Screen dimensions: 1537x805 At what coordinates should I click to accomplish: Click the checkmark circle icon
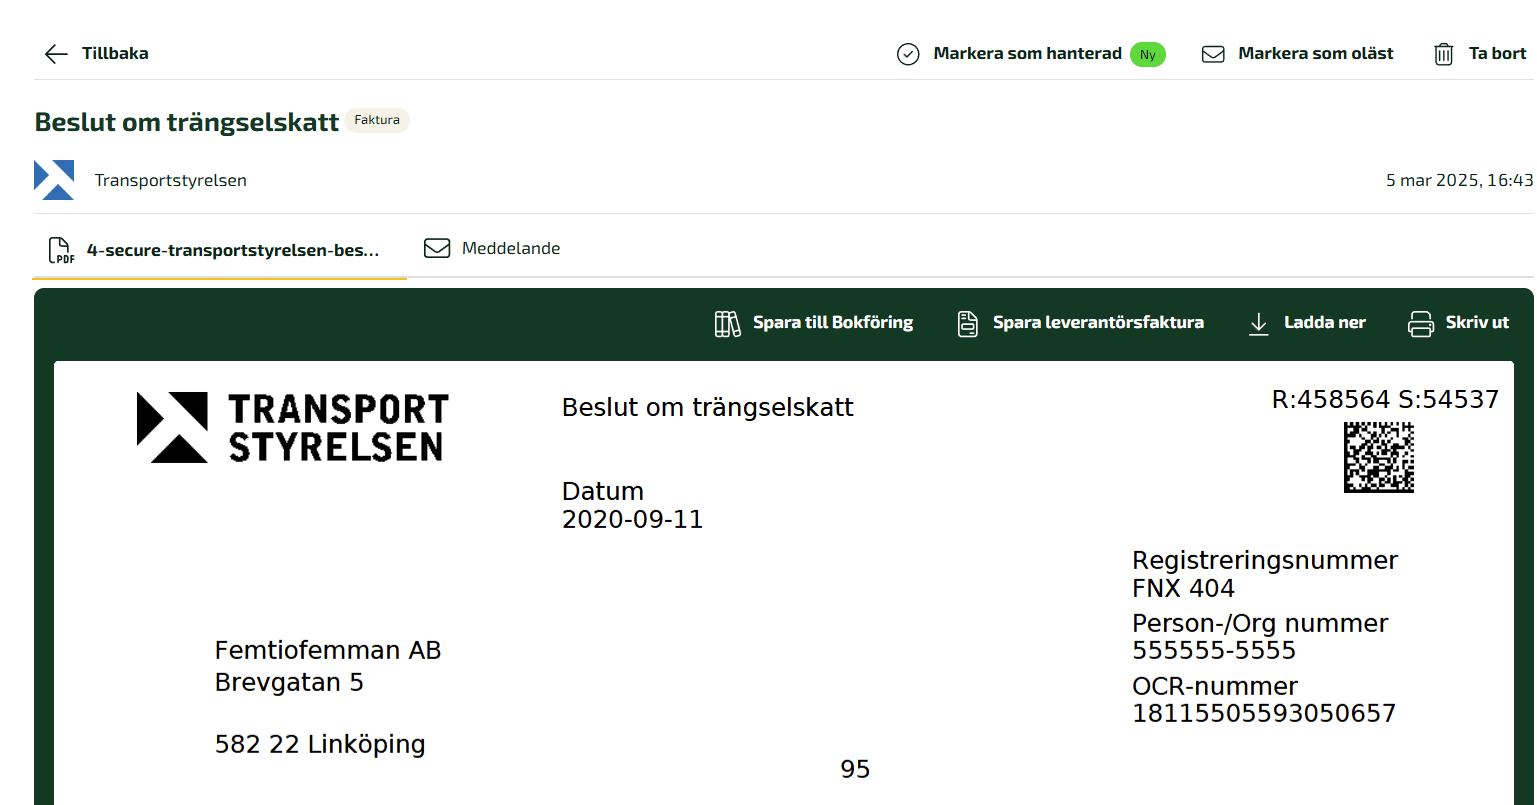908,54
